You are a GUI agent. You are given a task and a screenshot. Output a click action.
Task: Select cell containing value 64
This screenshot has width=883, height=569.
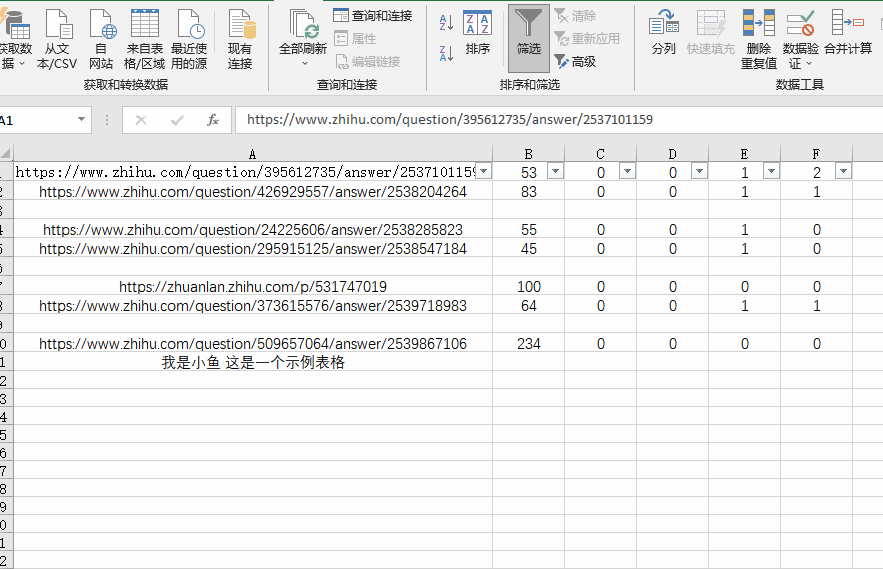pos(529,305)
